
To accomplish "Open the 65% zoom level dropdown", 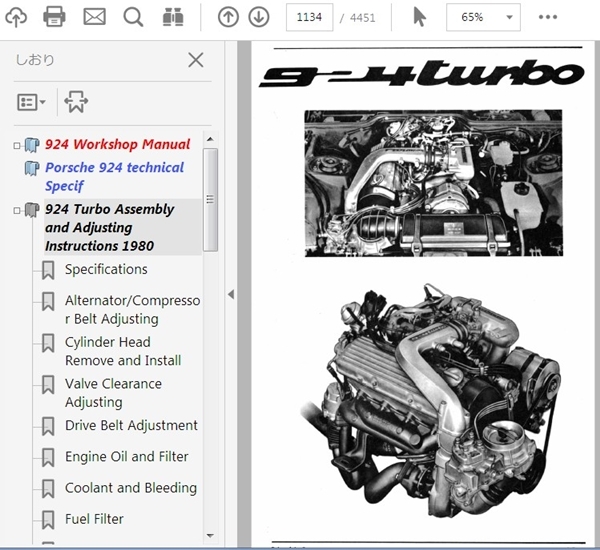I will (x=483, y=17).
